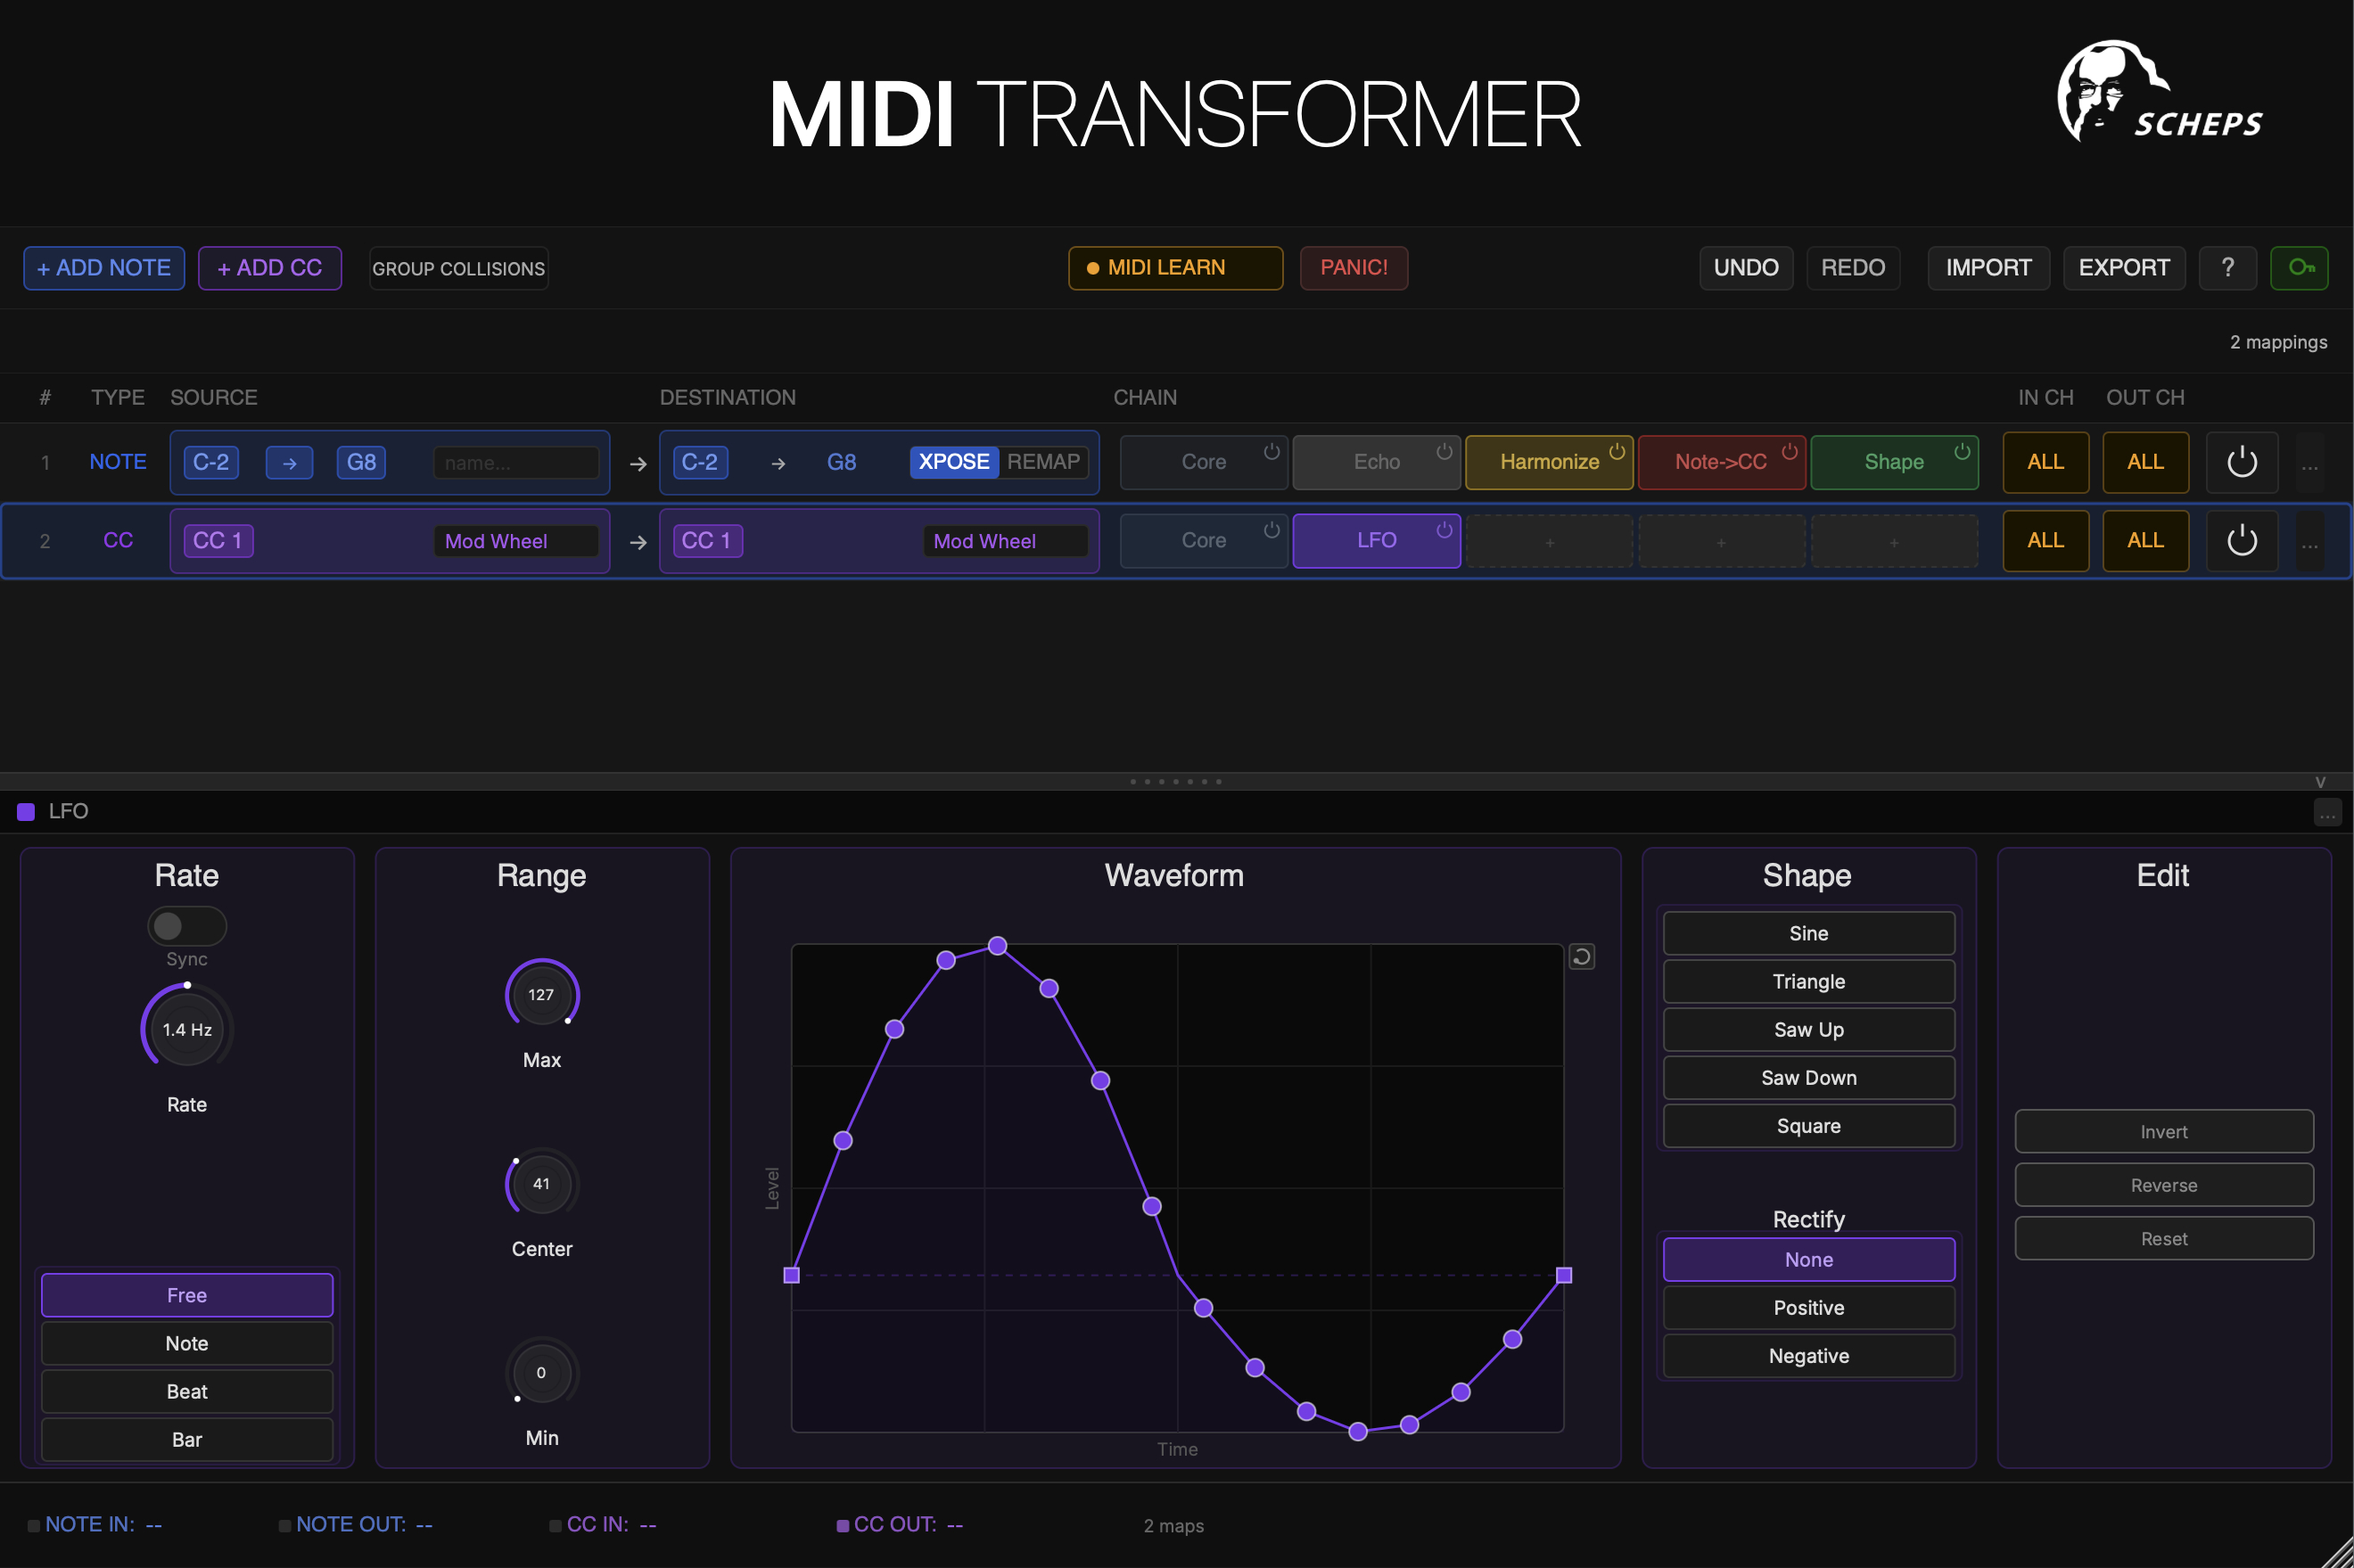2354x1568 pixels.
Task: Click the purple LFO color square
Action: [x=26, y=811]
